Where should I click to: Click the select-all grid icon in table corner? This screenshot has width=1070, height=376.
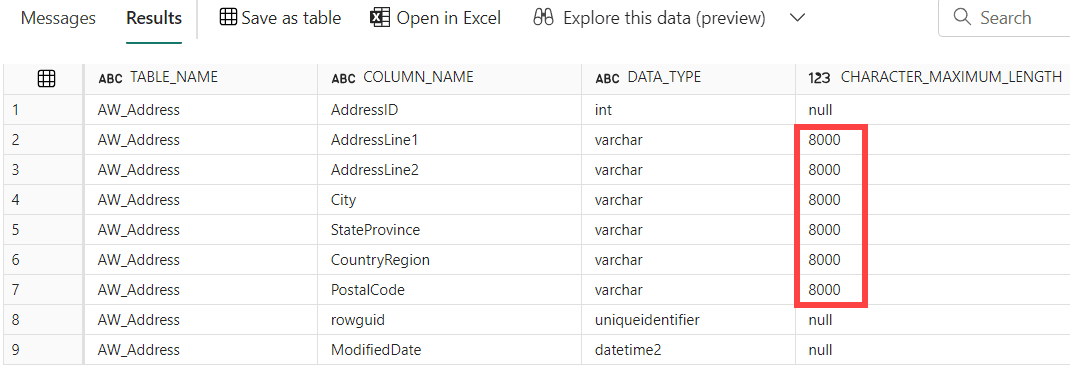click(x=46, y=79)
